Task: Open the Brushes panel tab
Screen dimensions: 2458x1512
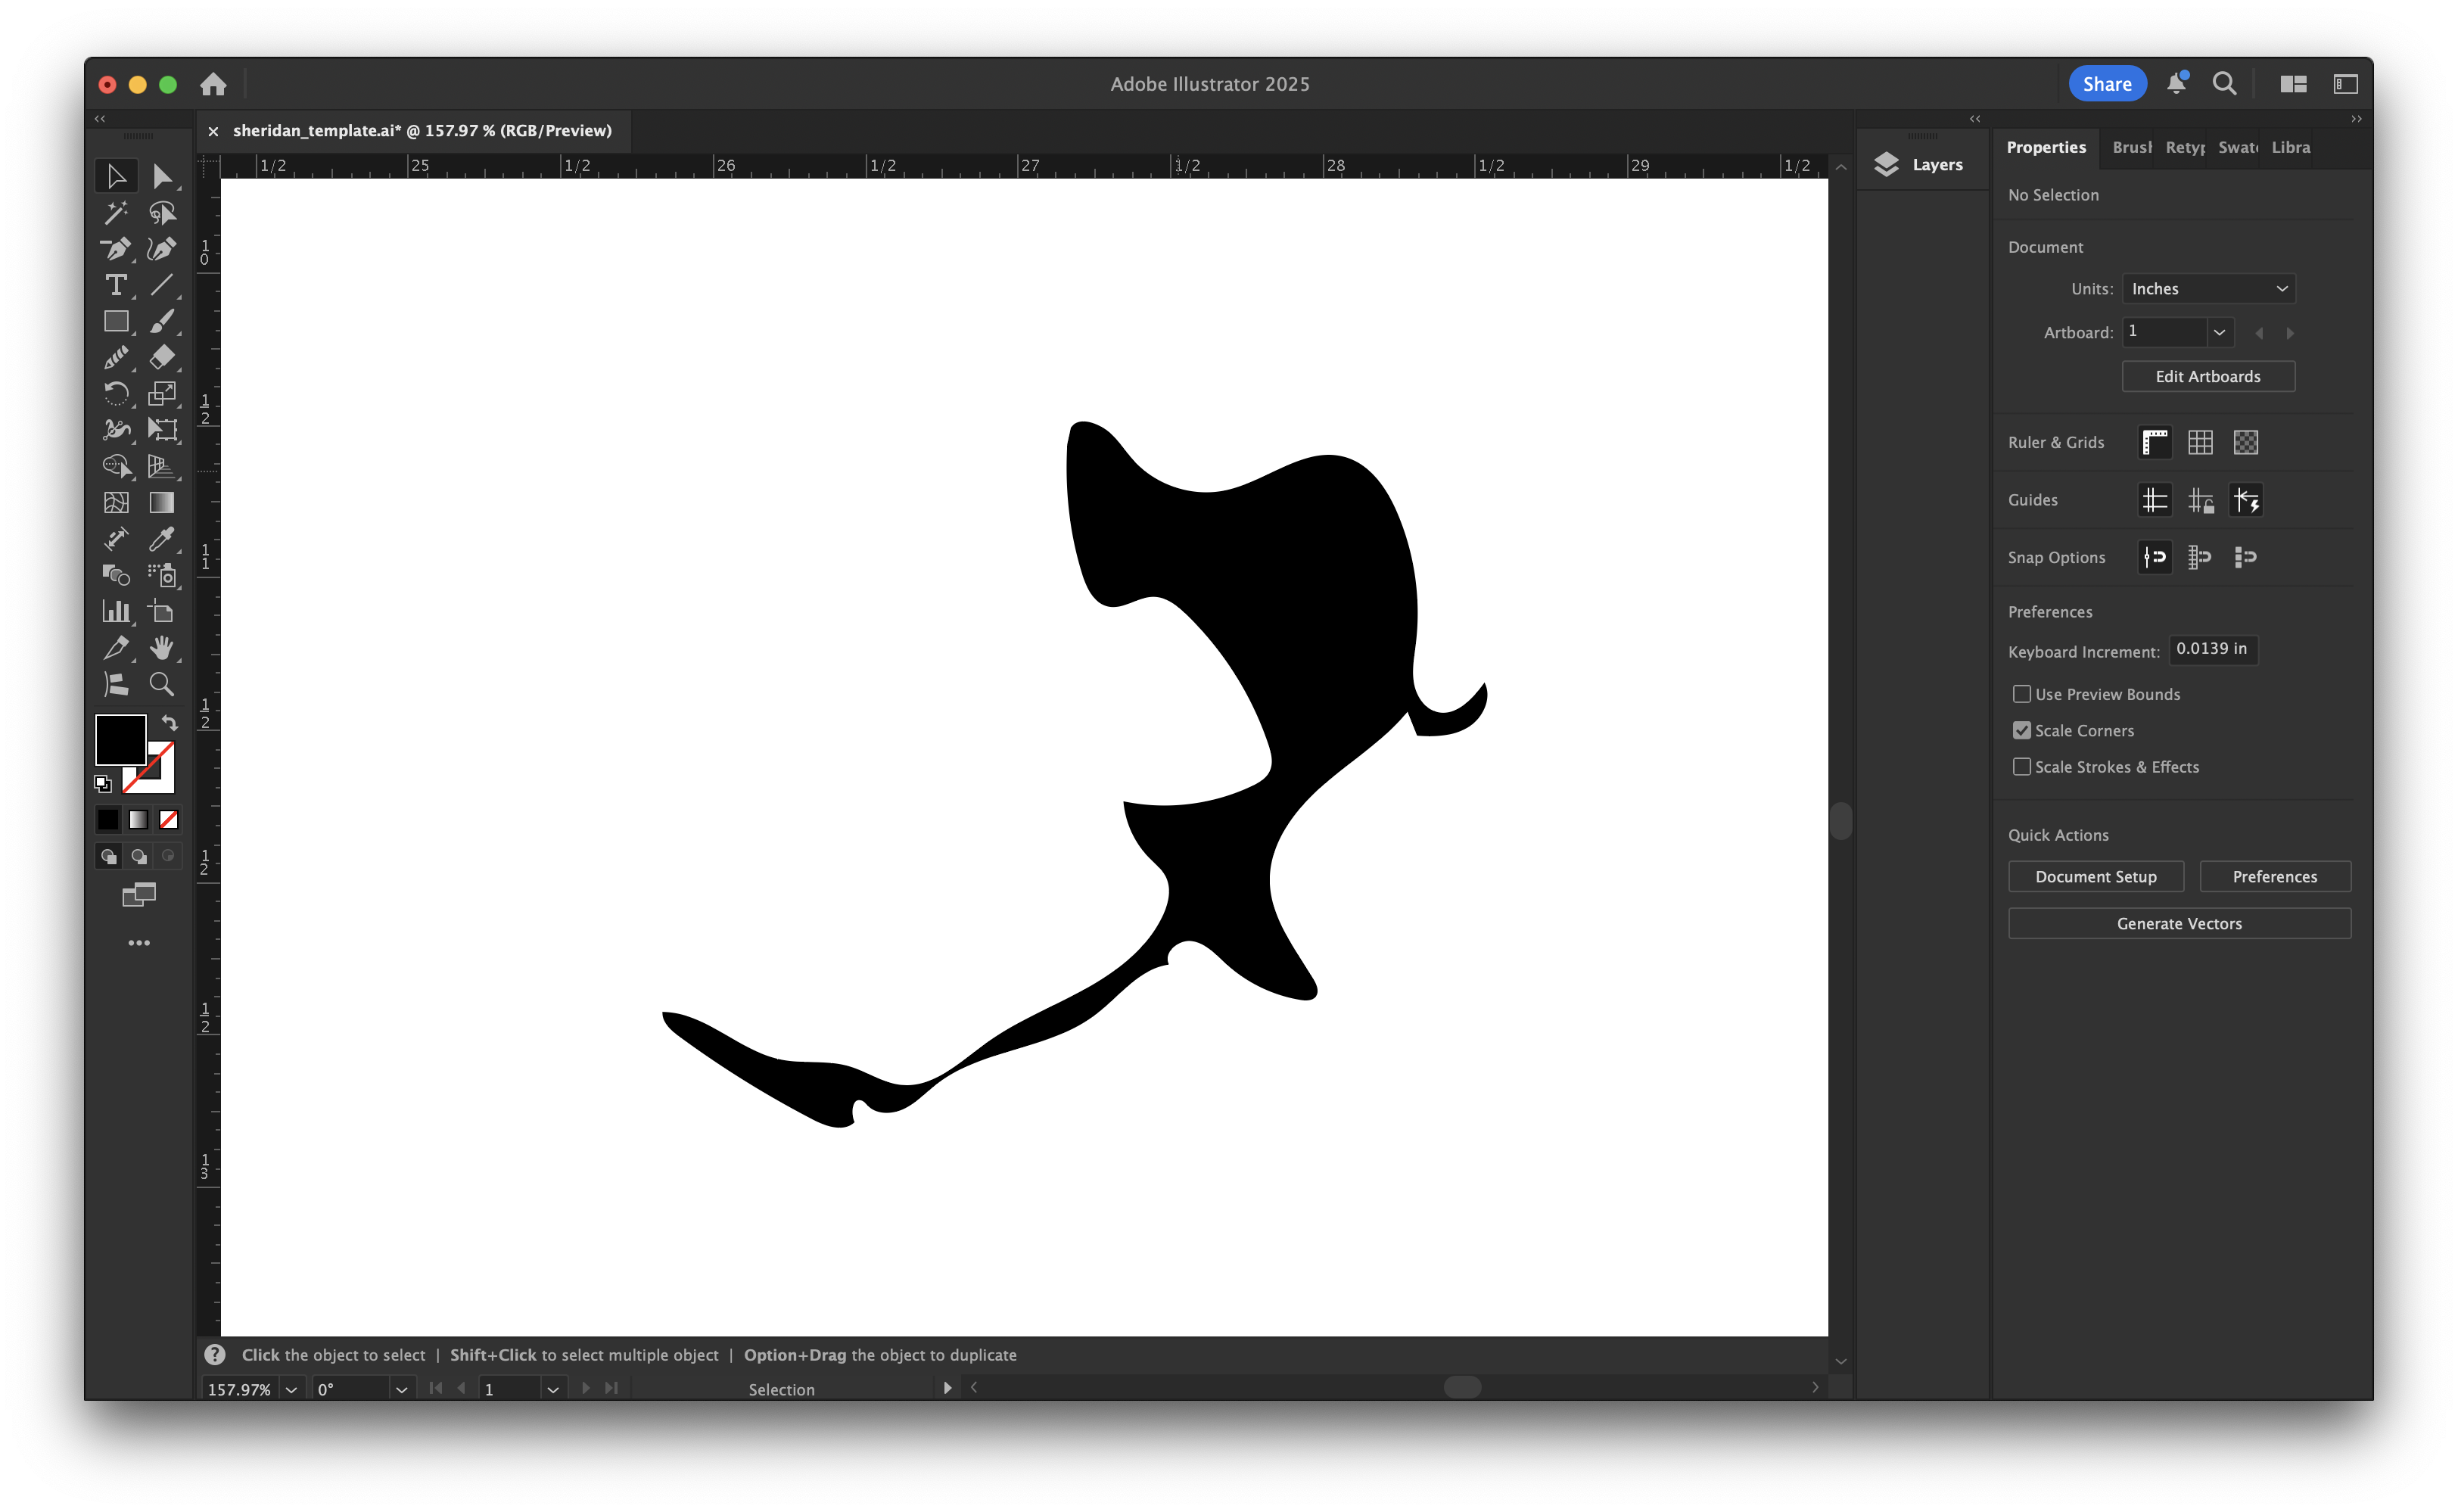Action: 2131,147
